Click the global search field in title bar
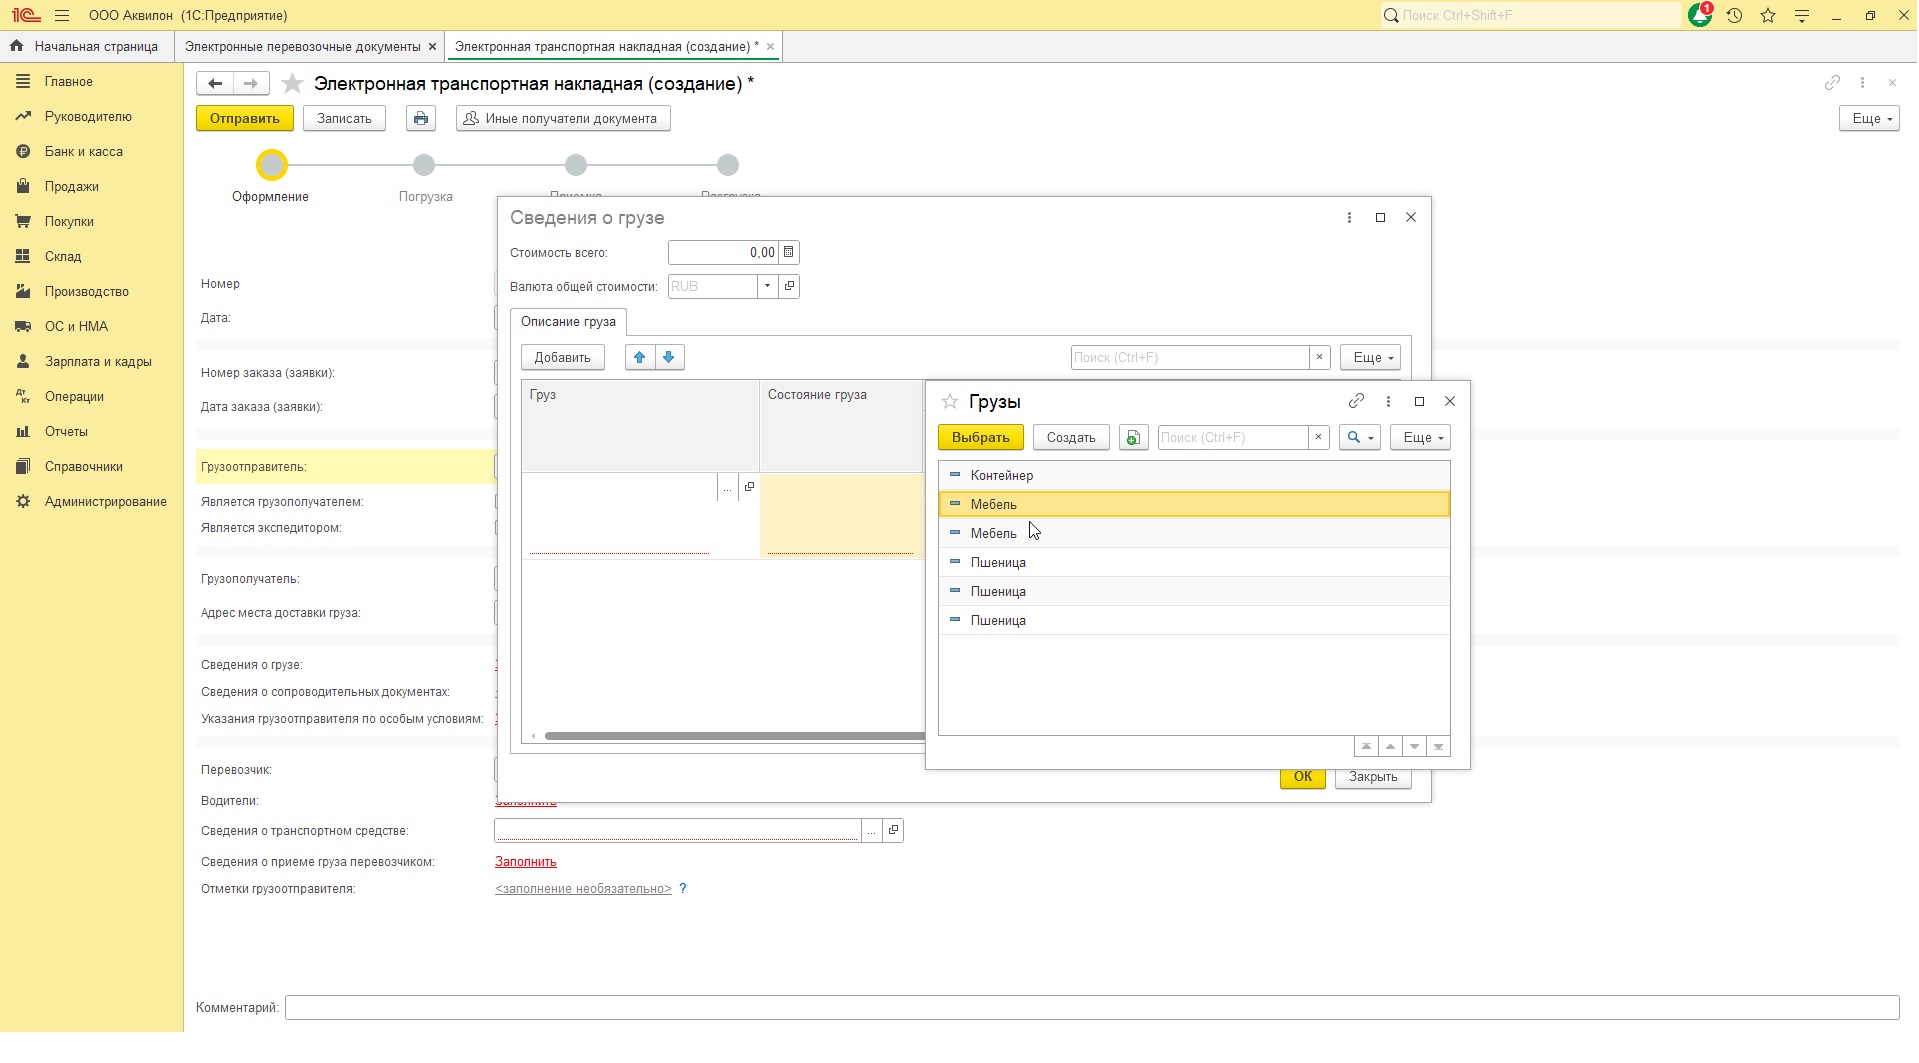1919x1063 pixels. click(x=1531, y=16)
